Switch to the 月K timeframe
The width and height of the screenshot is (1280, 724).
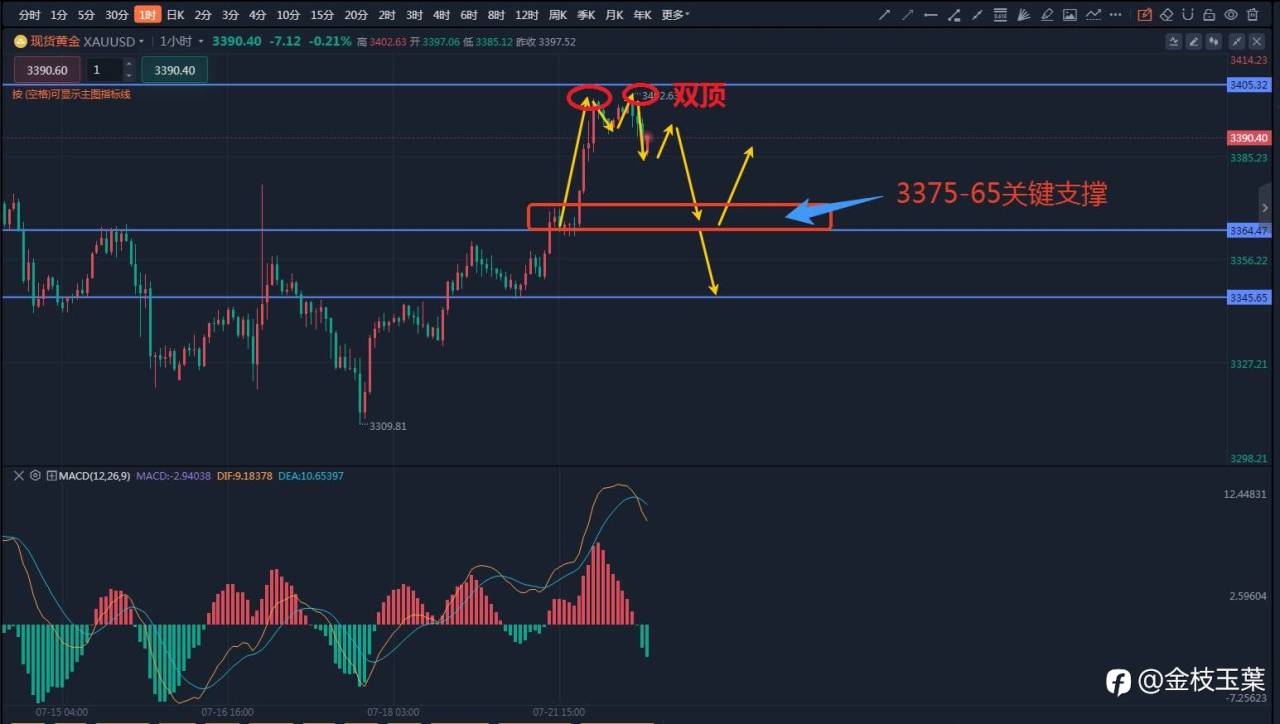(x=614, y=15)
